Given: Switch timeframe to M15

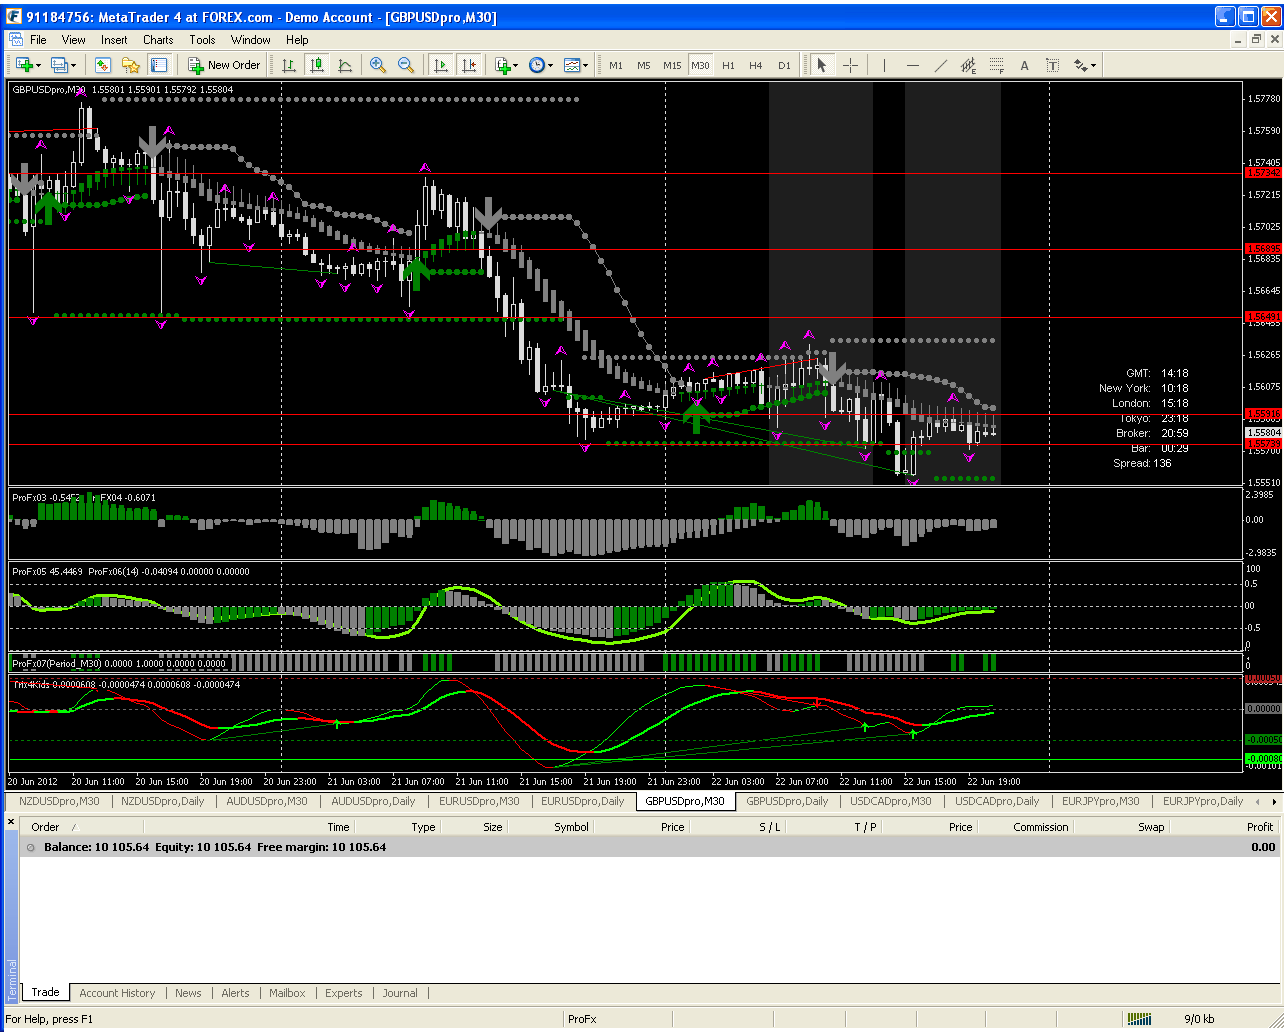Looking at the screenshot, I should pos(672,65).
